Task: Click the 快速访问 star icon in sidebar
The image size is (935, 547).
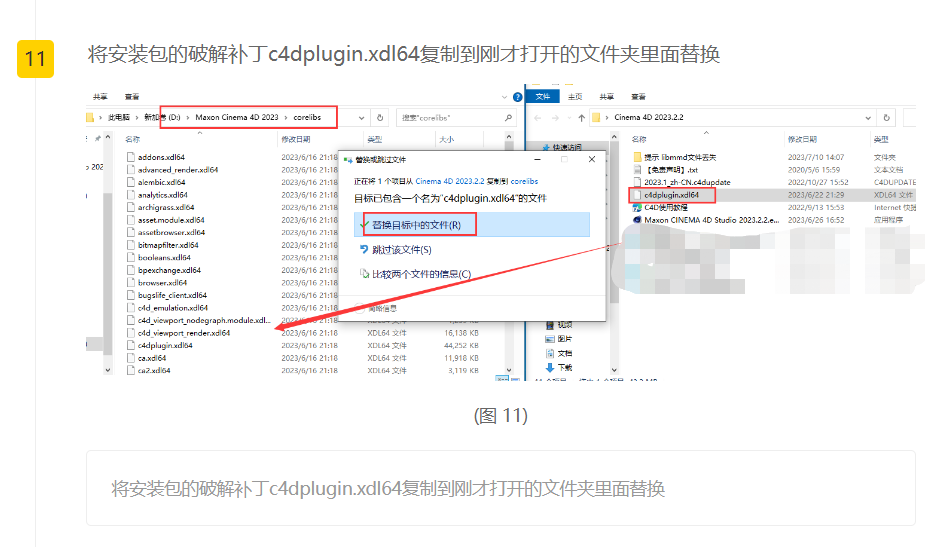Action: coord(546,147)
